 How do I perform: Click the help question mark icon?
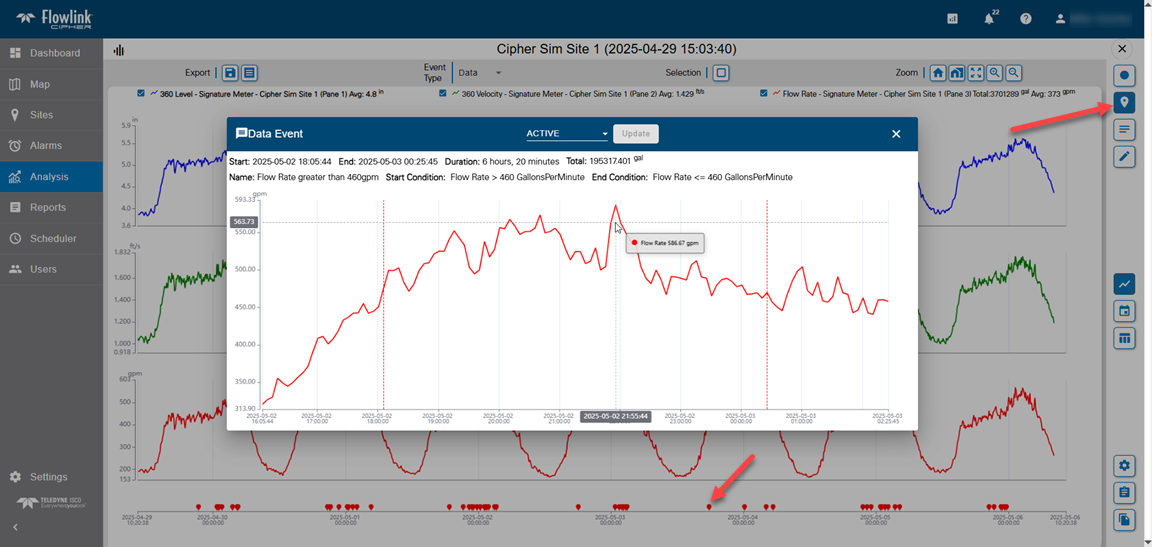[x=1025, y=19]
